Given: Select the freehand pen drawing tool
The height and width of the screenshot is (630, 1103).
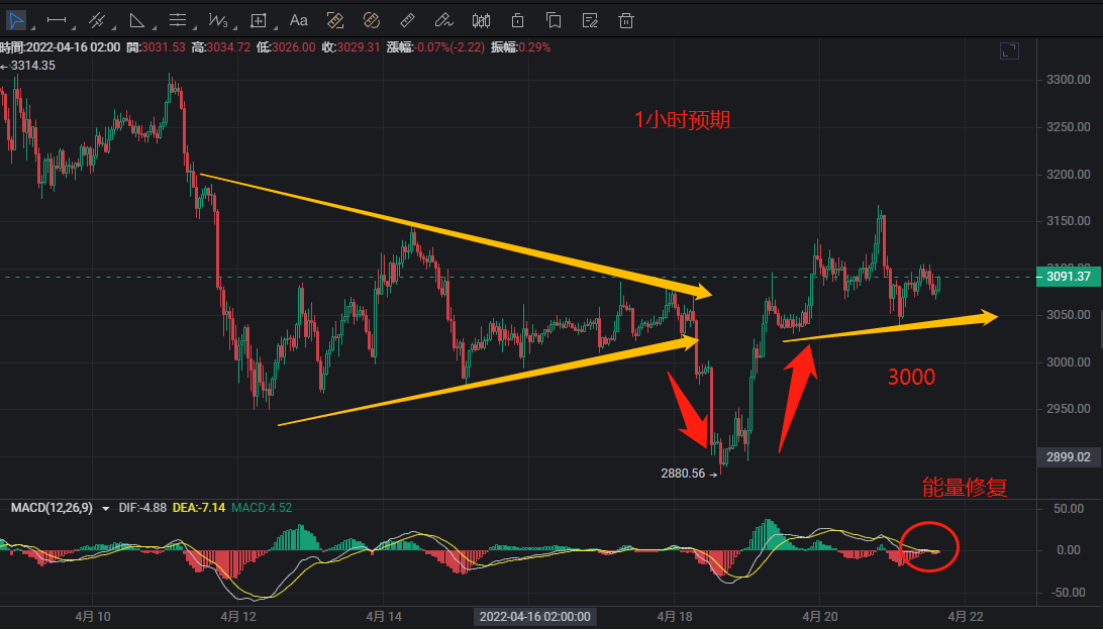Looking at the screenshot, I should [444, 20].
